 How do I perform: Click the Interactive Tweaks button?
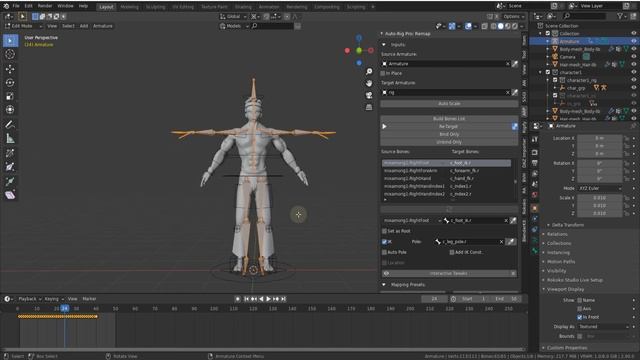449,273
